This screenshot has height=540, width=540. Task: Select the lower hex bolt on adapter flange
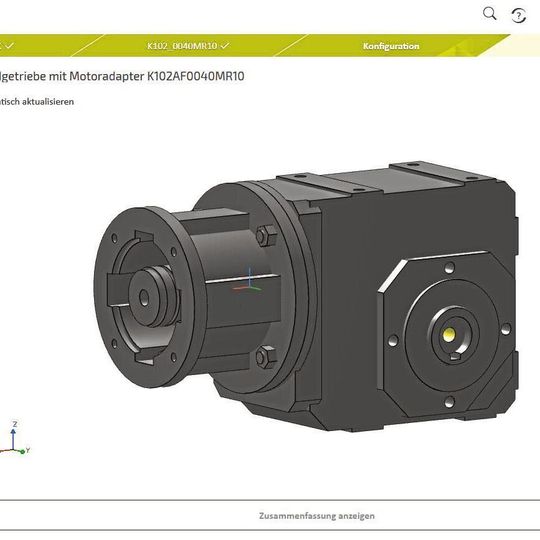tap(266, 357)
